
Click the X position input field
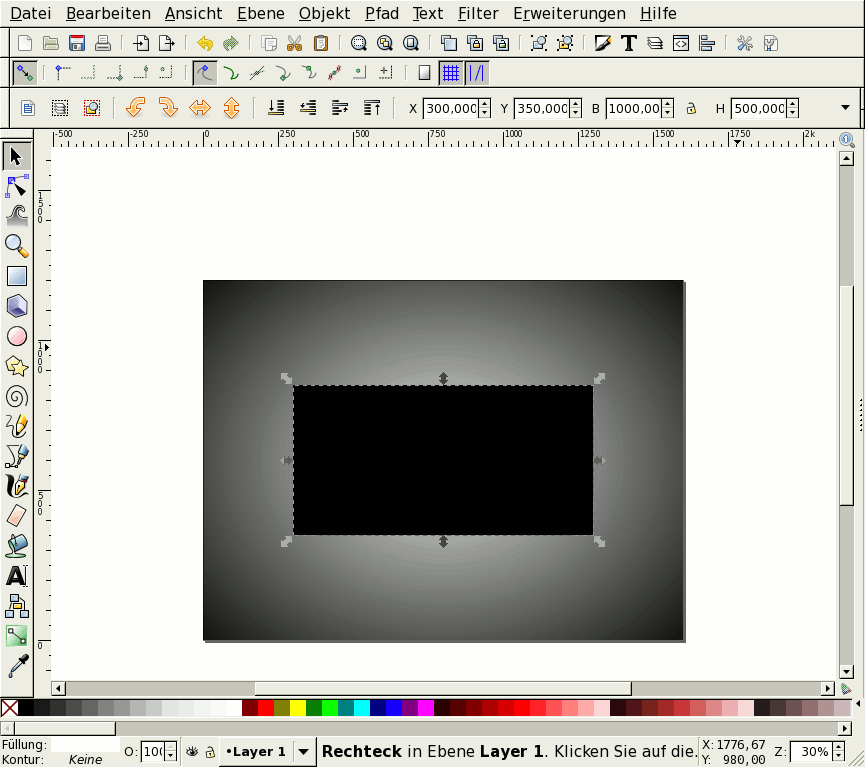[450, 108]
